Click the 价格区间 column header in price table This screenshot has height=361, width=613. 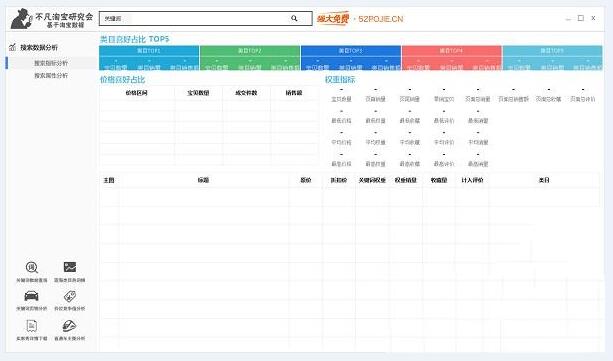tap(136, 93)
